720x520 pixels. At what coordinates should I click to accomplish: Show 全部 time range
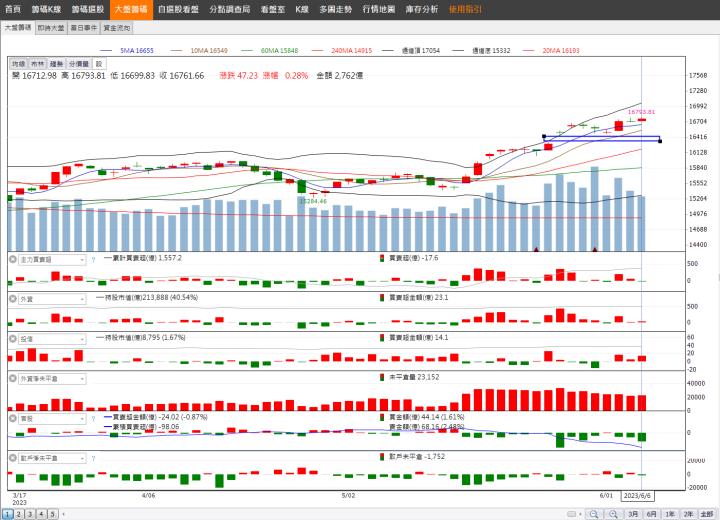[x=707, y=513]
